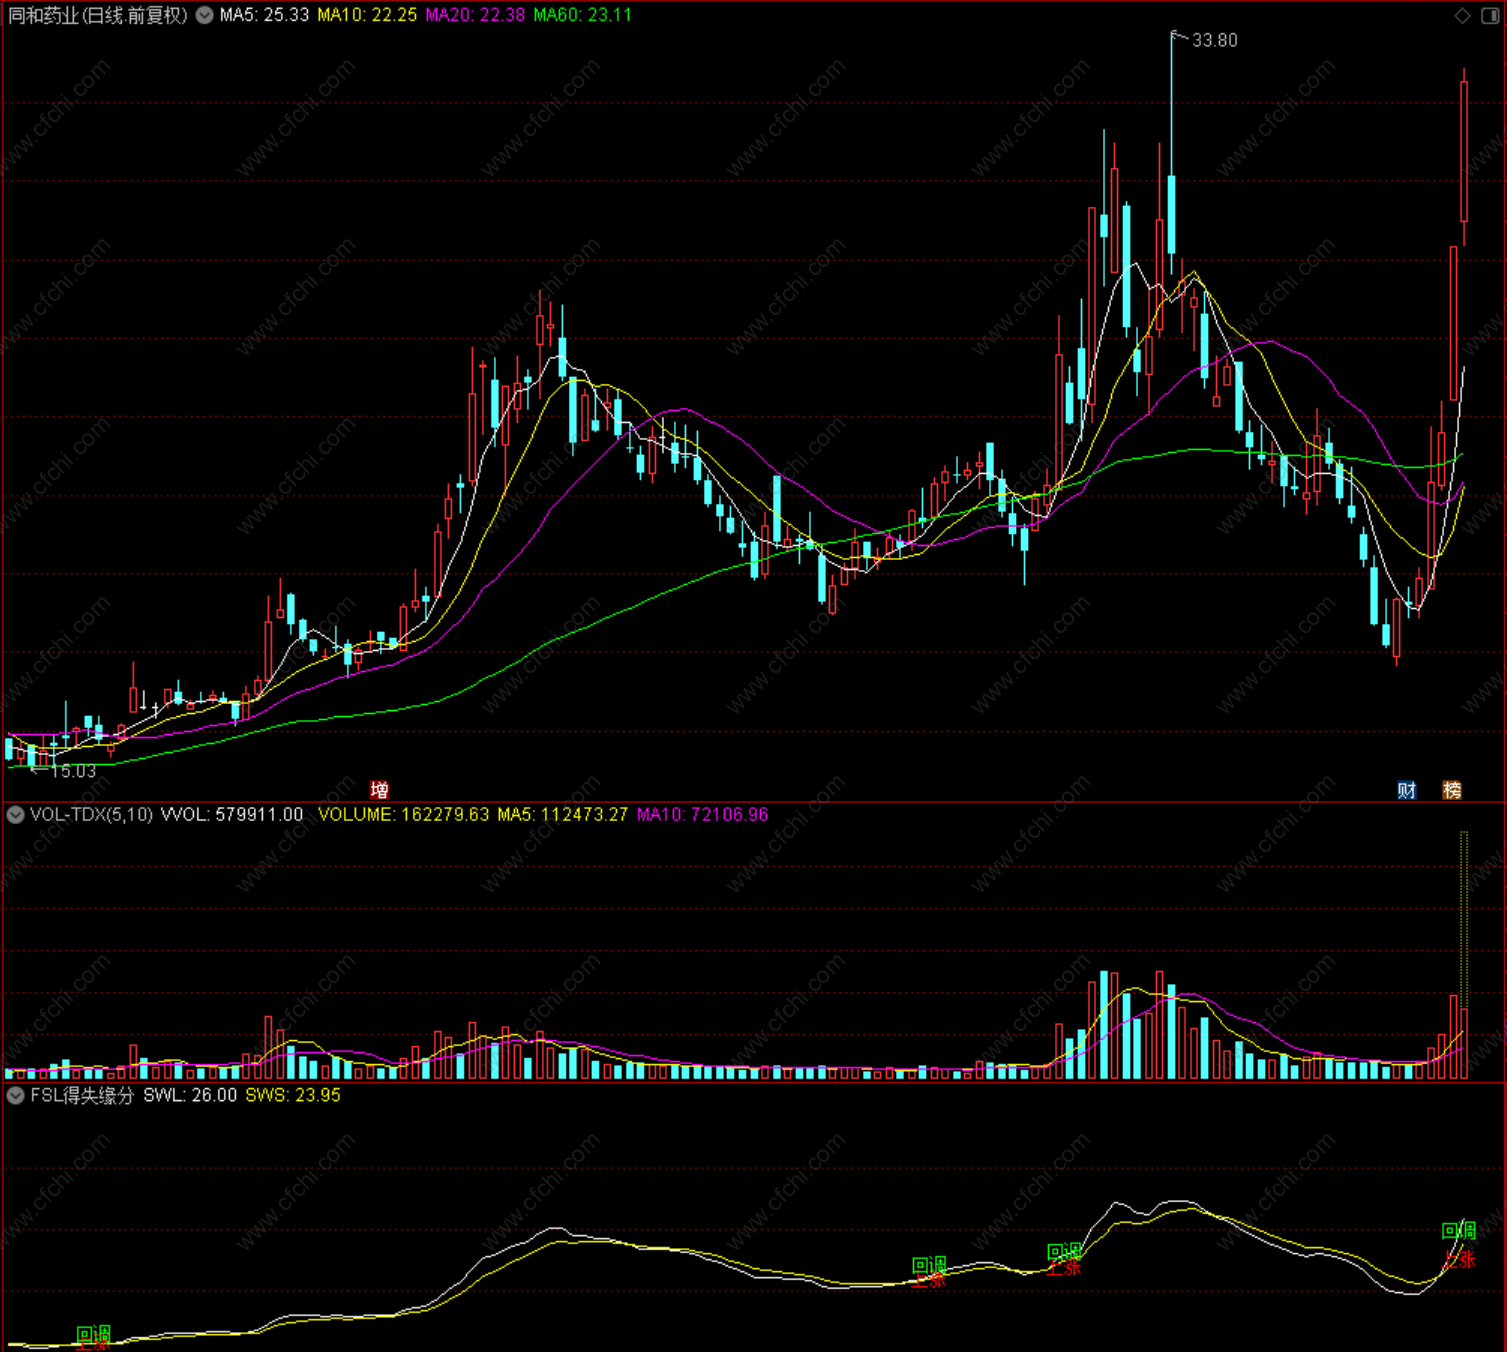1507x1352 pixels.
Task: Open the FSL得失缘分 indicator dropdown arrow
Action: tap(15, 1095)
